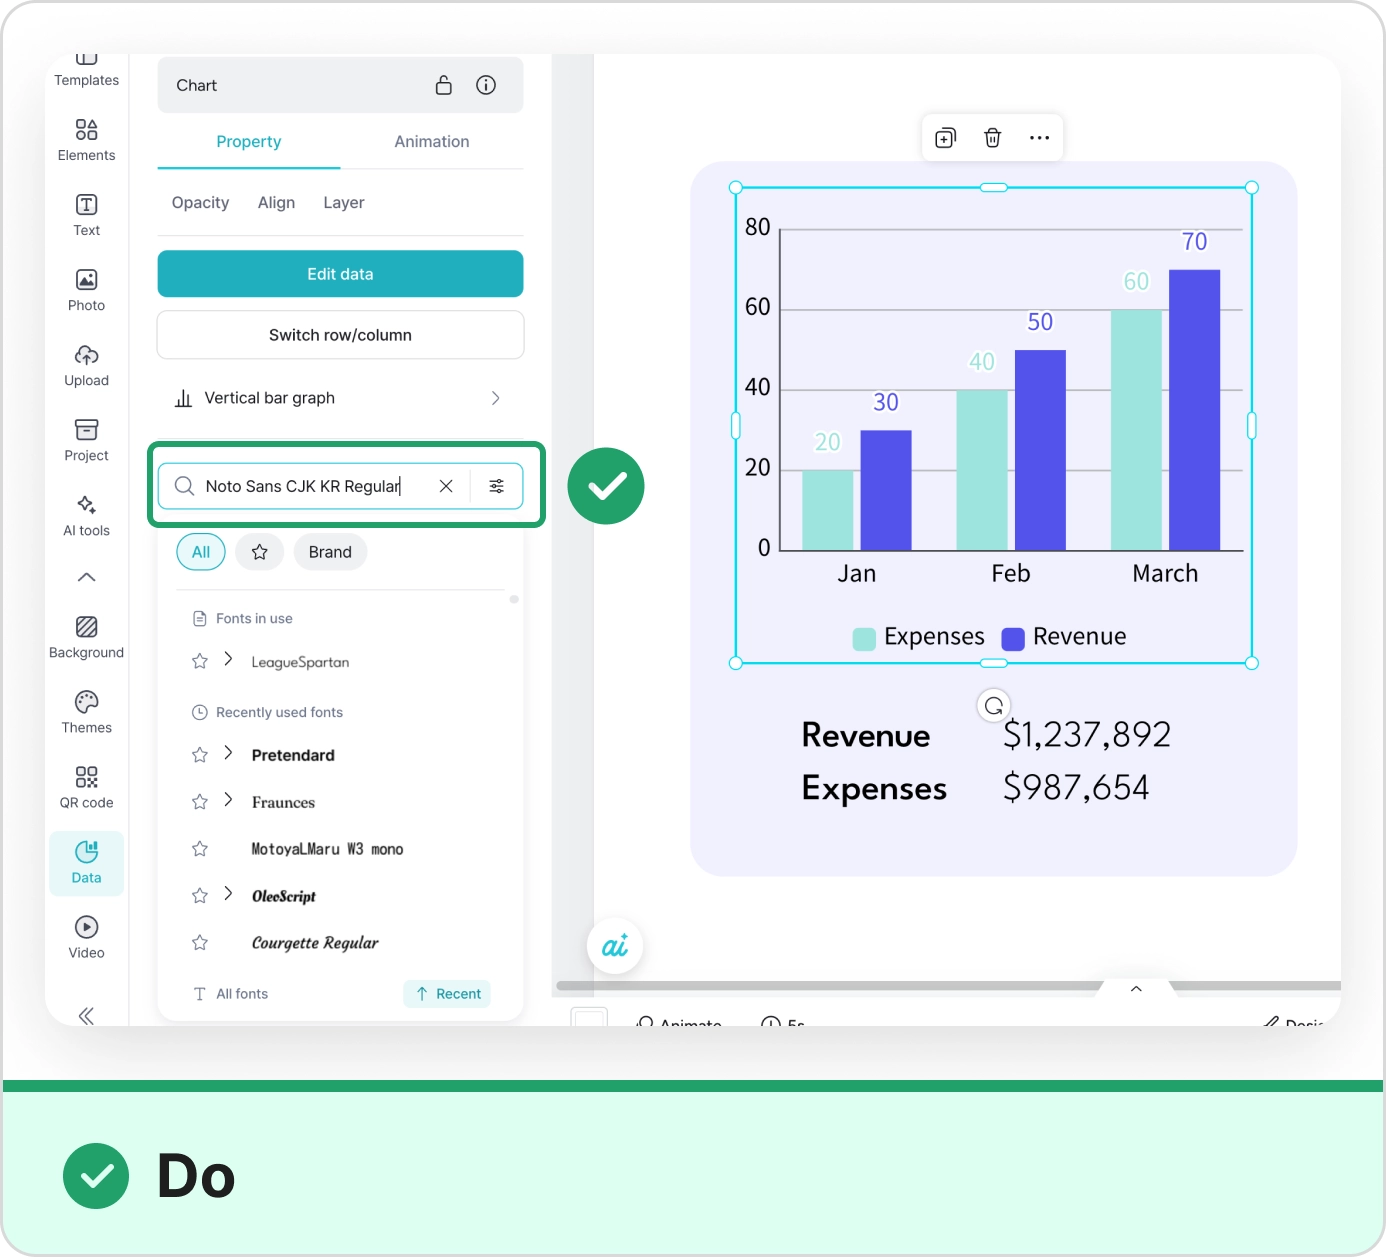1386x1257 pixels.
Task: Expand LeagueSpartan font variants
Action: (228, 659)
